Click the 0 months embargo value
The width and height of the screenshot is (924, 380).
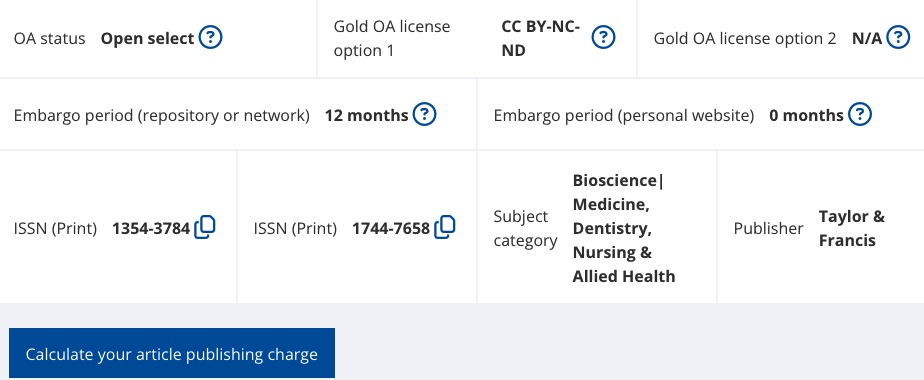click(806, 115)
